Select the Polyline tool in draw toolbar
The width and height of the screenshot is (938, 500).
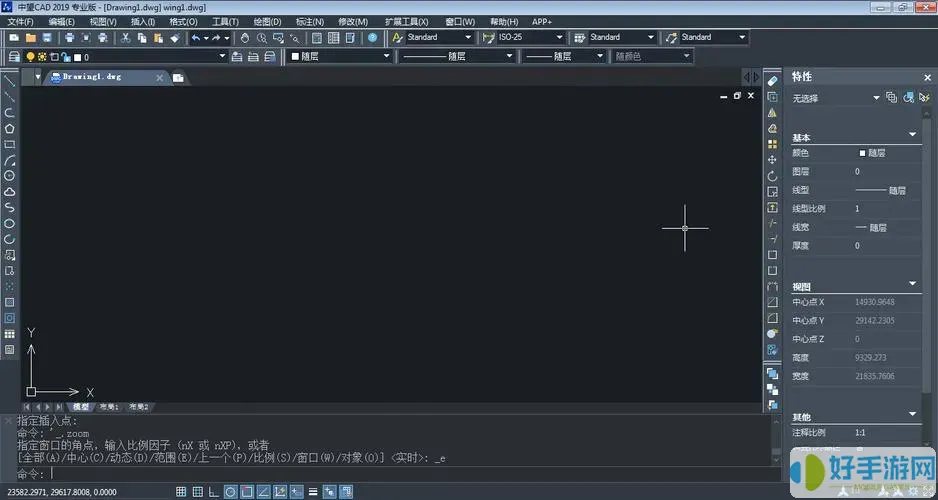(10, 112)
